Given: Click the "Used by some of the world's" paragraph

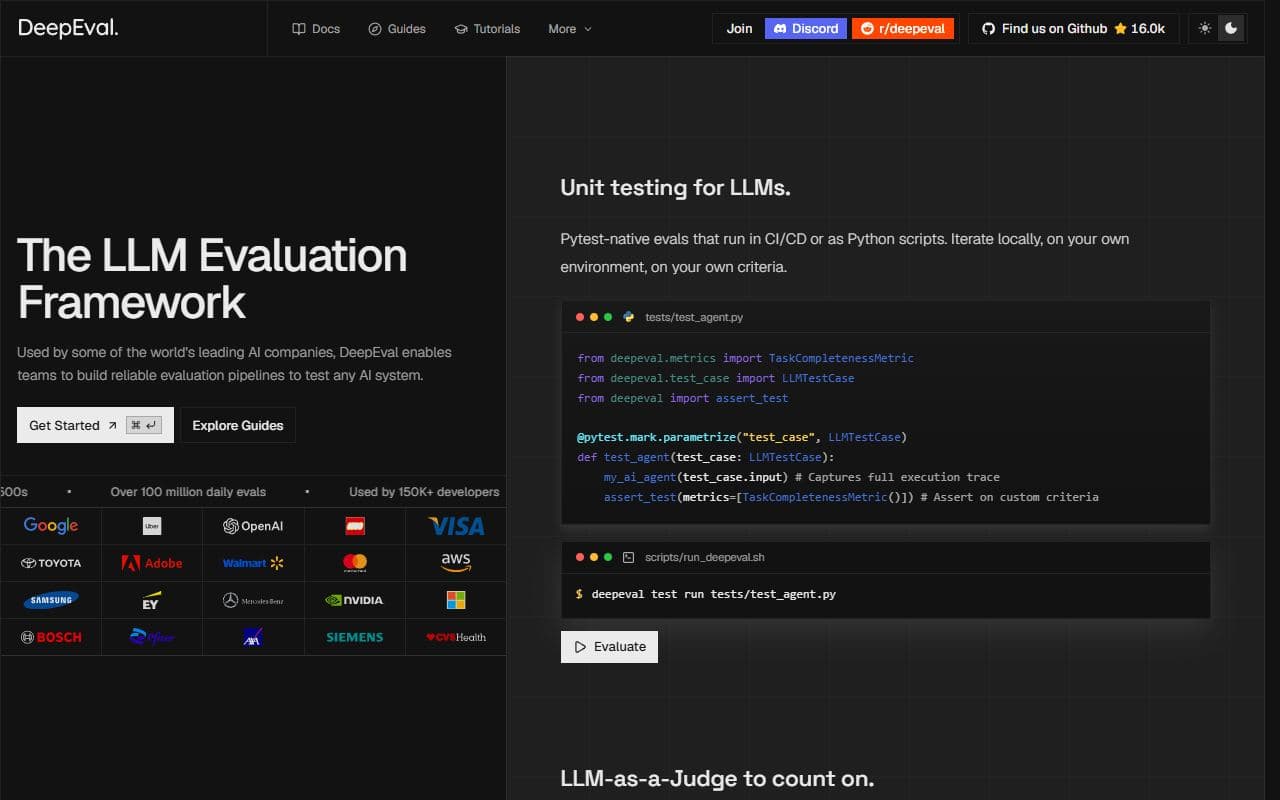Looking at the screenshot, I should (x=234, y=364).
